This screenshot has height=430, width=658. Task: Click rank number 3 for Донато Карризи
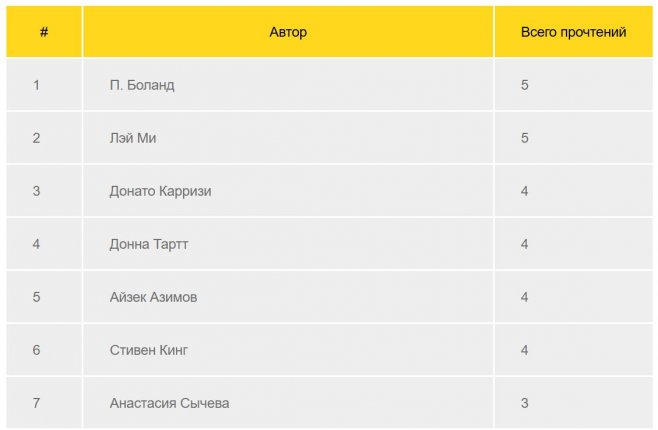(x=36, y=191)
